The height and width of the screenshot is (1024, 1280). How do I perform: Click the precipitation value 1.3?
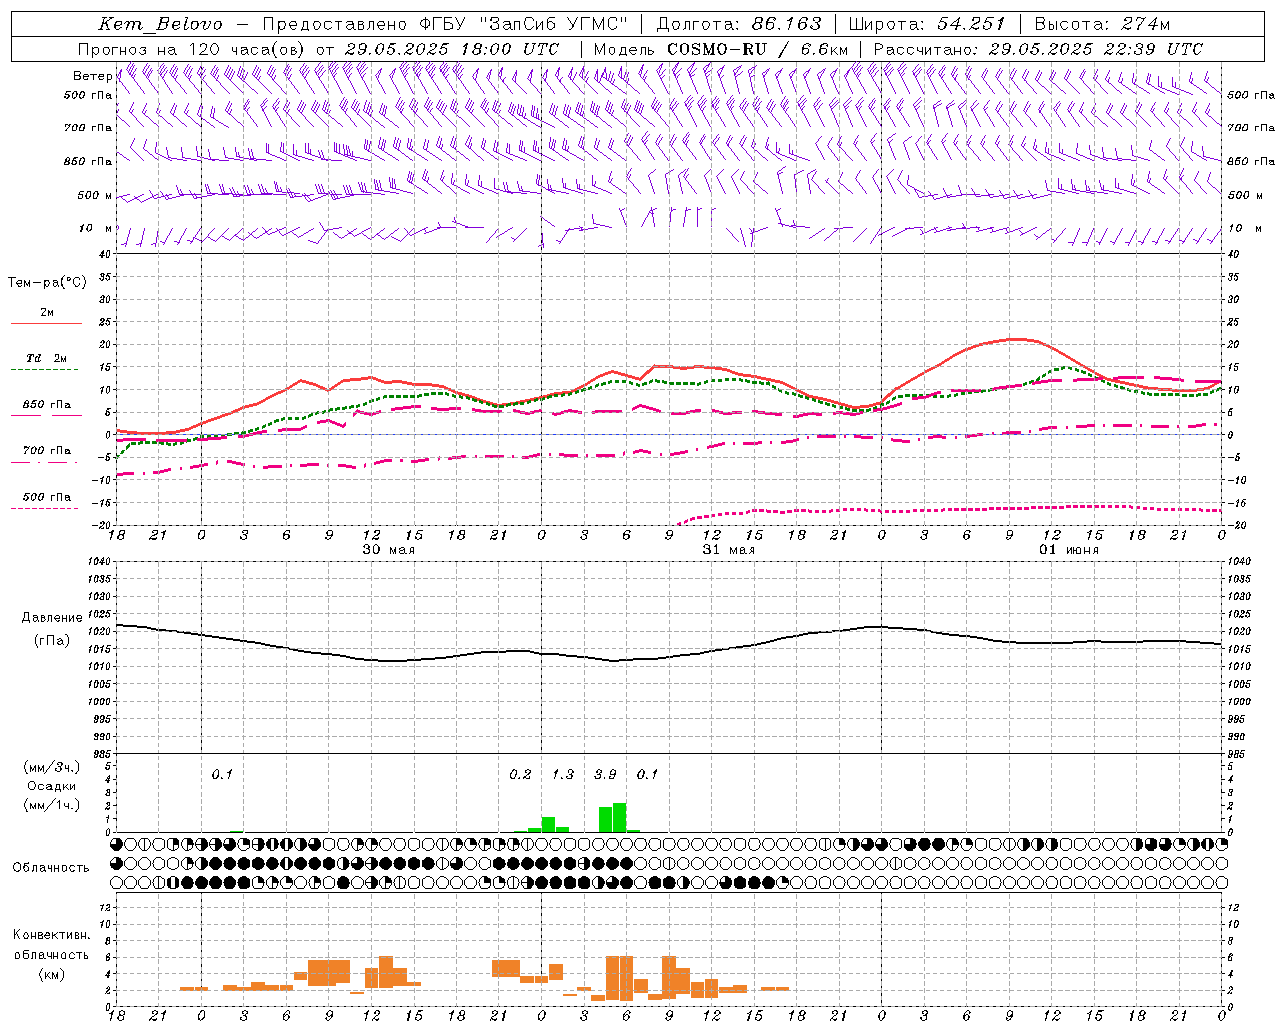(x=563, y=774)
